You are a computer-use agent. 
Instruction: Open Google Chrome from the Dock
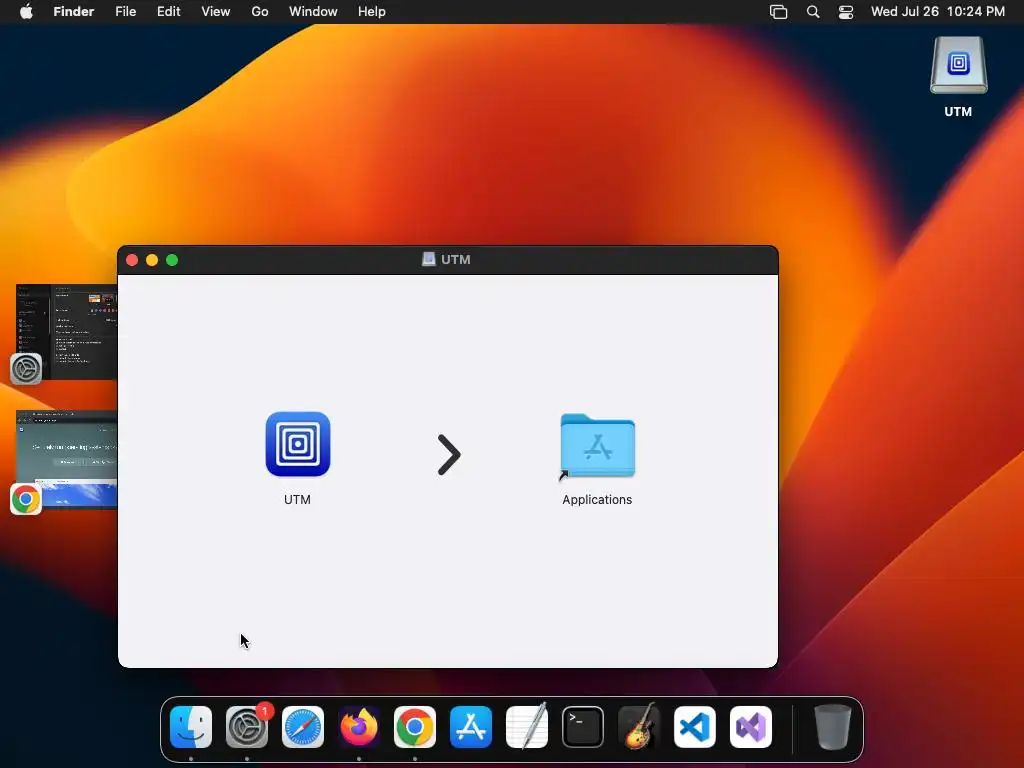point(415,727)
